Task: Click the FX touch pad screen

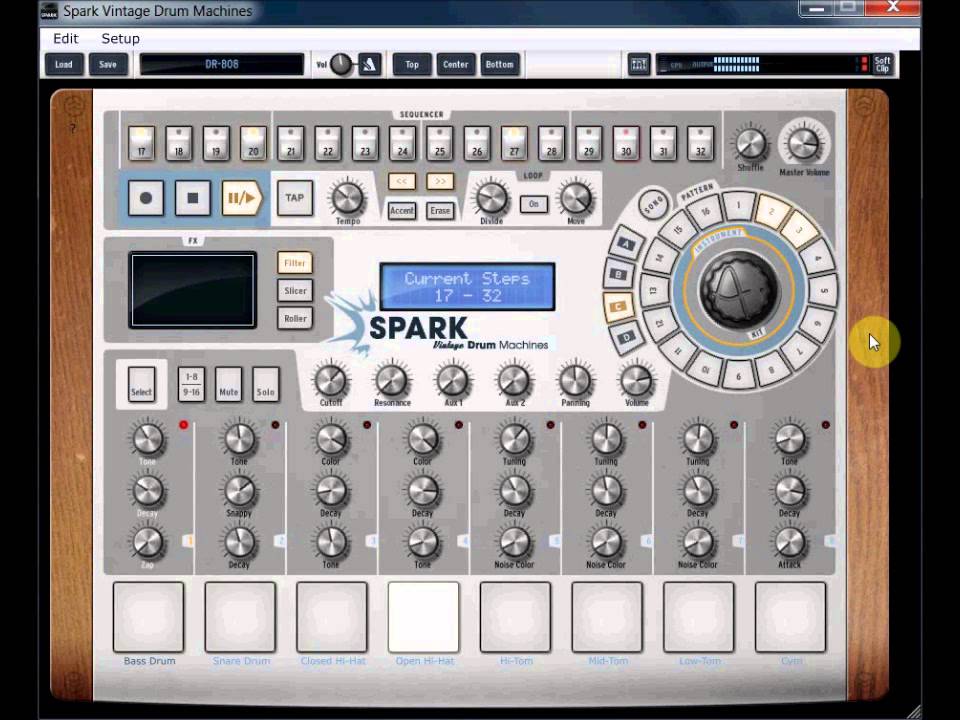Action: click(193, 290)
